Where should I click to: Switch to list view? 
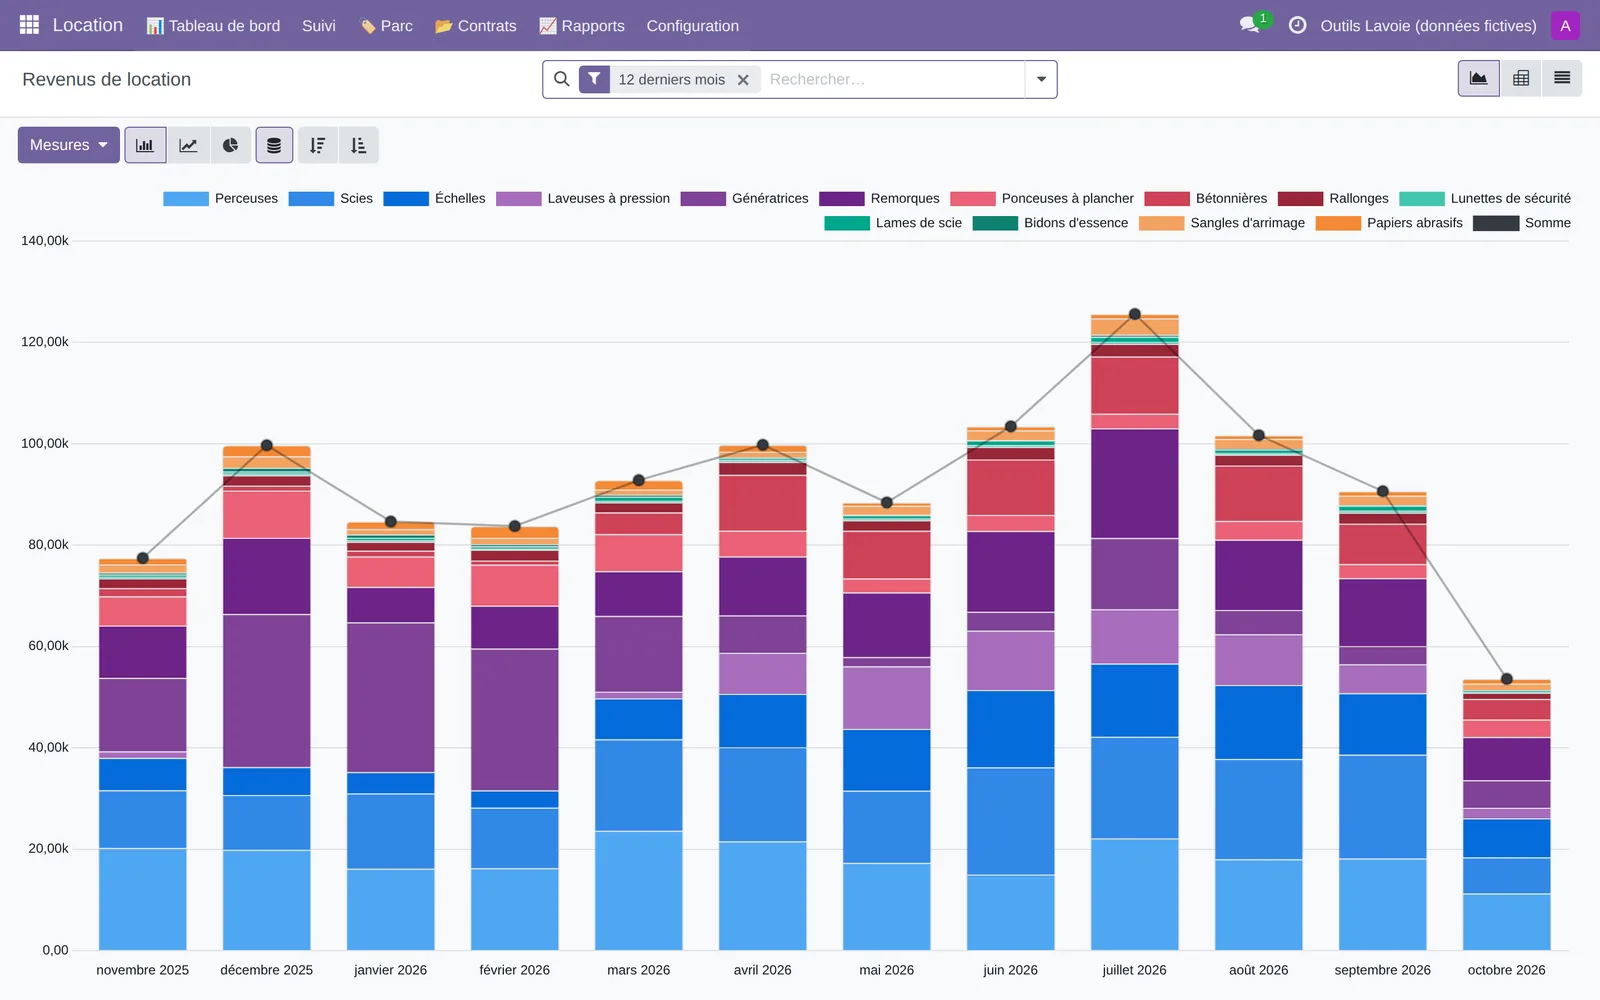point(1562,78)
